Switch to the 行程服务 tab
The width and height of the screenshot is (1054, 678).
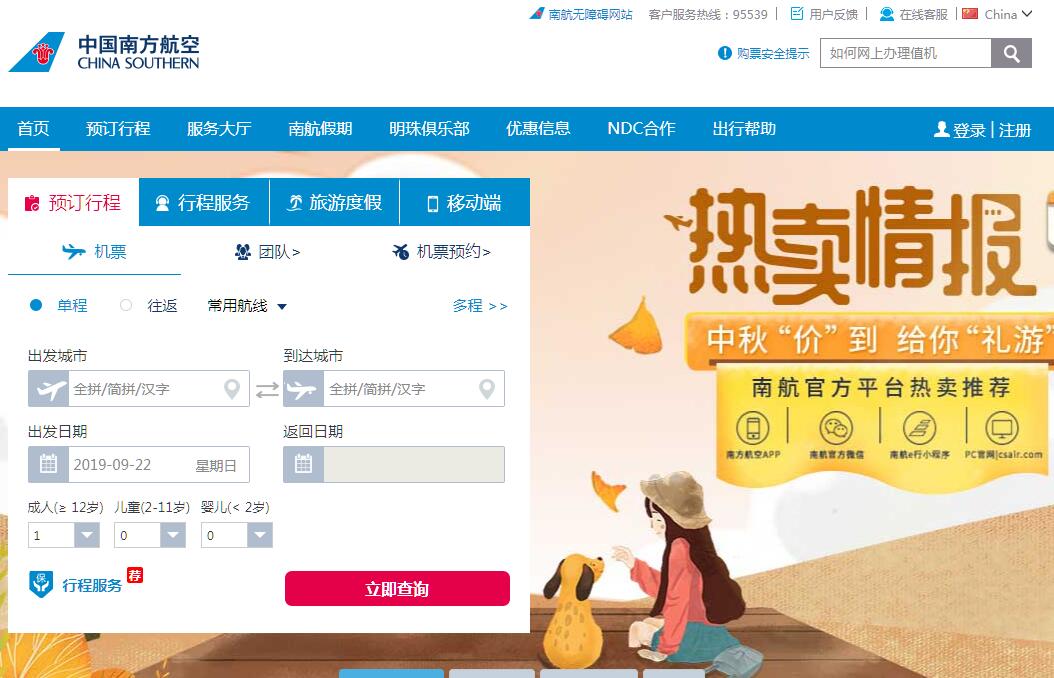tap(204, 202)
